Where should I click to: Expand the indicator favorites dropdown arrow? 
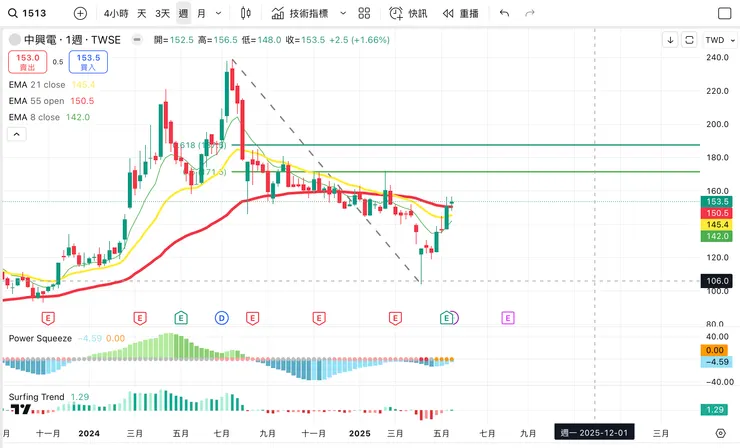(343, 13)
